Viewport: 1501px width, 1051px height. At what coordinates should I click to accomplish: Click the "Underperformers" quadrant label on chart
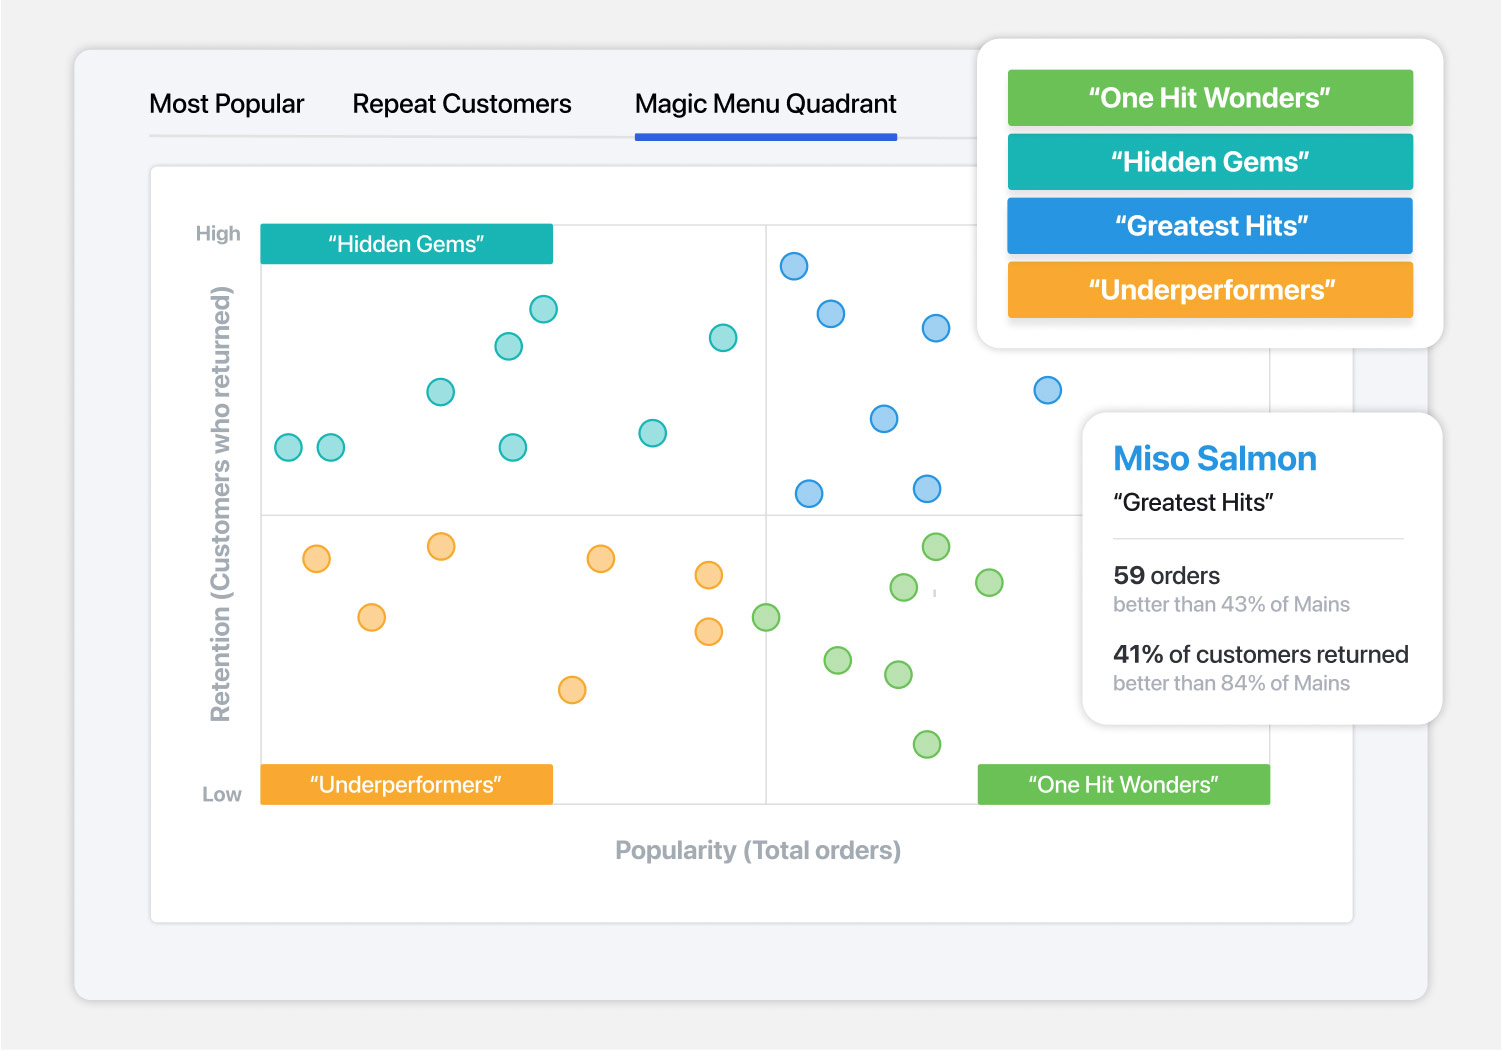coord(407,785)
